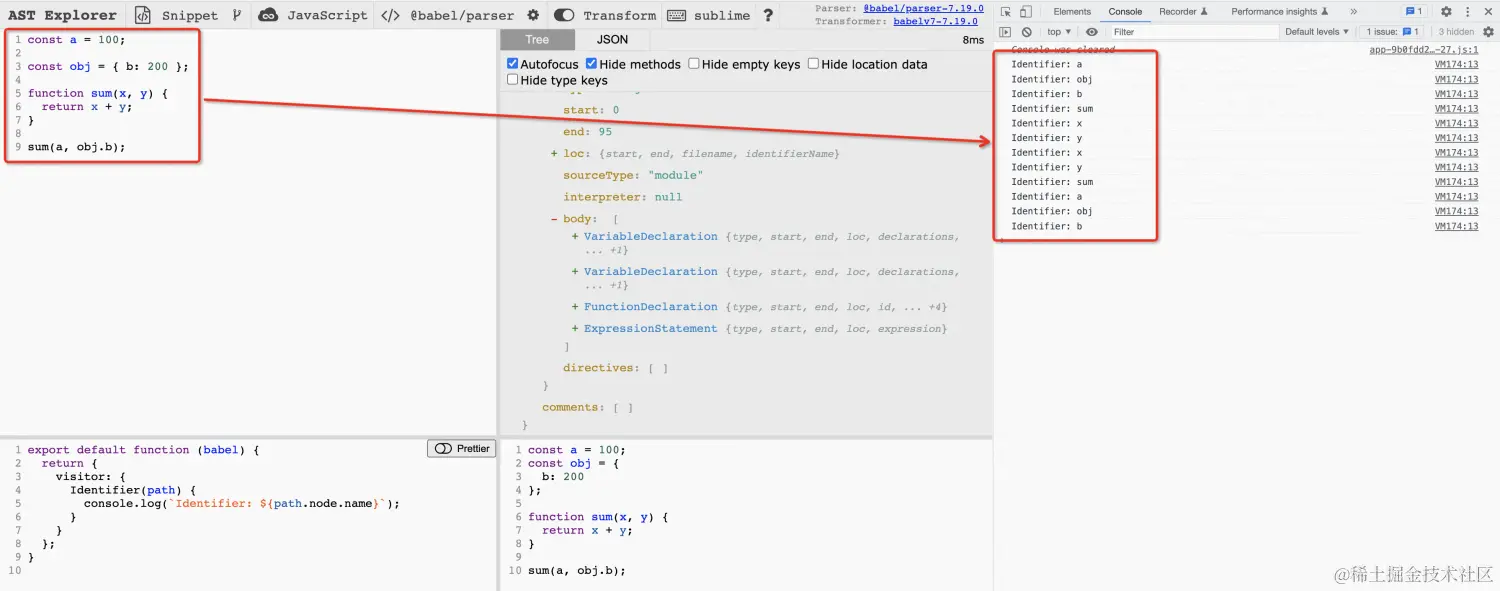Click the 'end: 95' tree row
This screenshot has height=591, width=1500.
587,132
